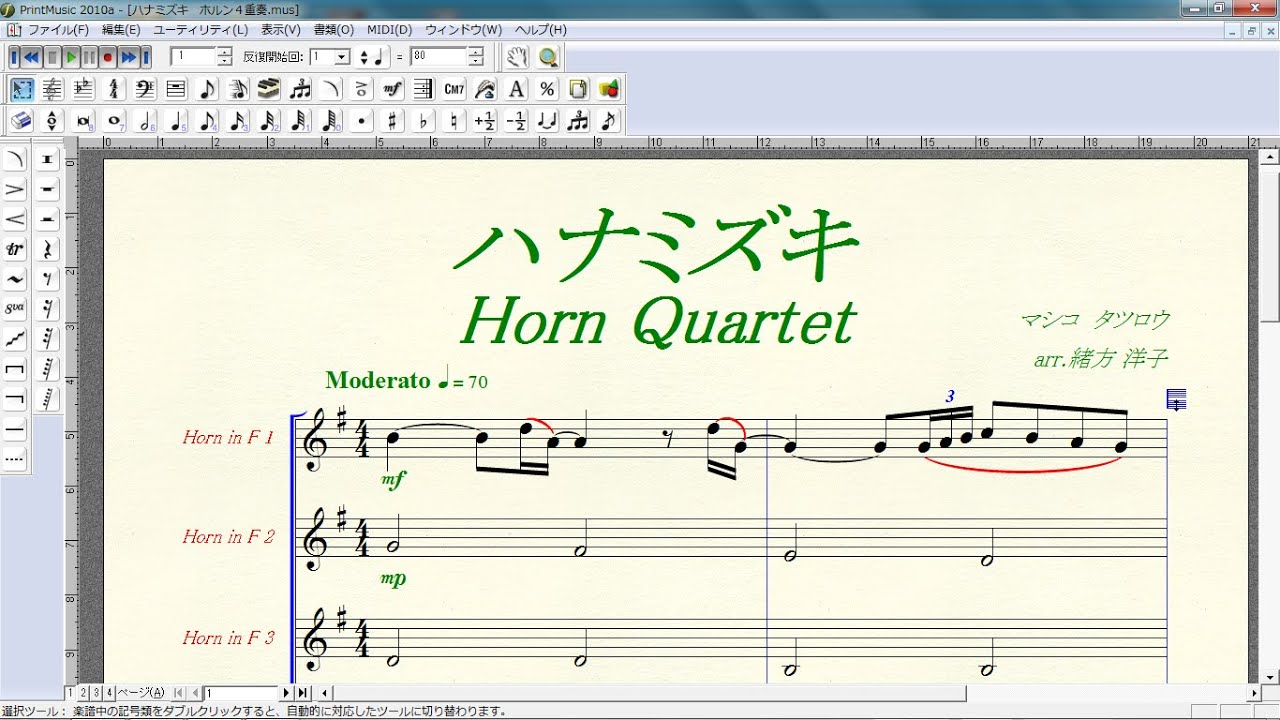Start playback with the green play button

click(70, 57)
